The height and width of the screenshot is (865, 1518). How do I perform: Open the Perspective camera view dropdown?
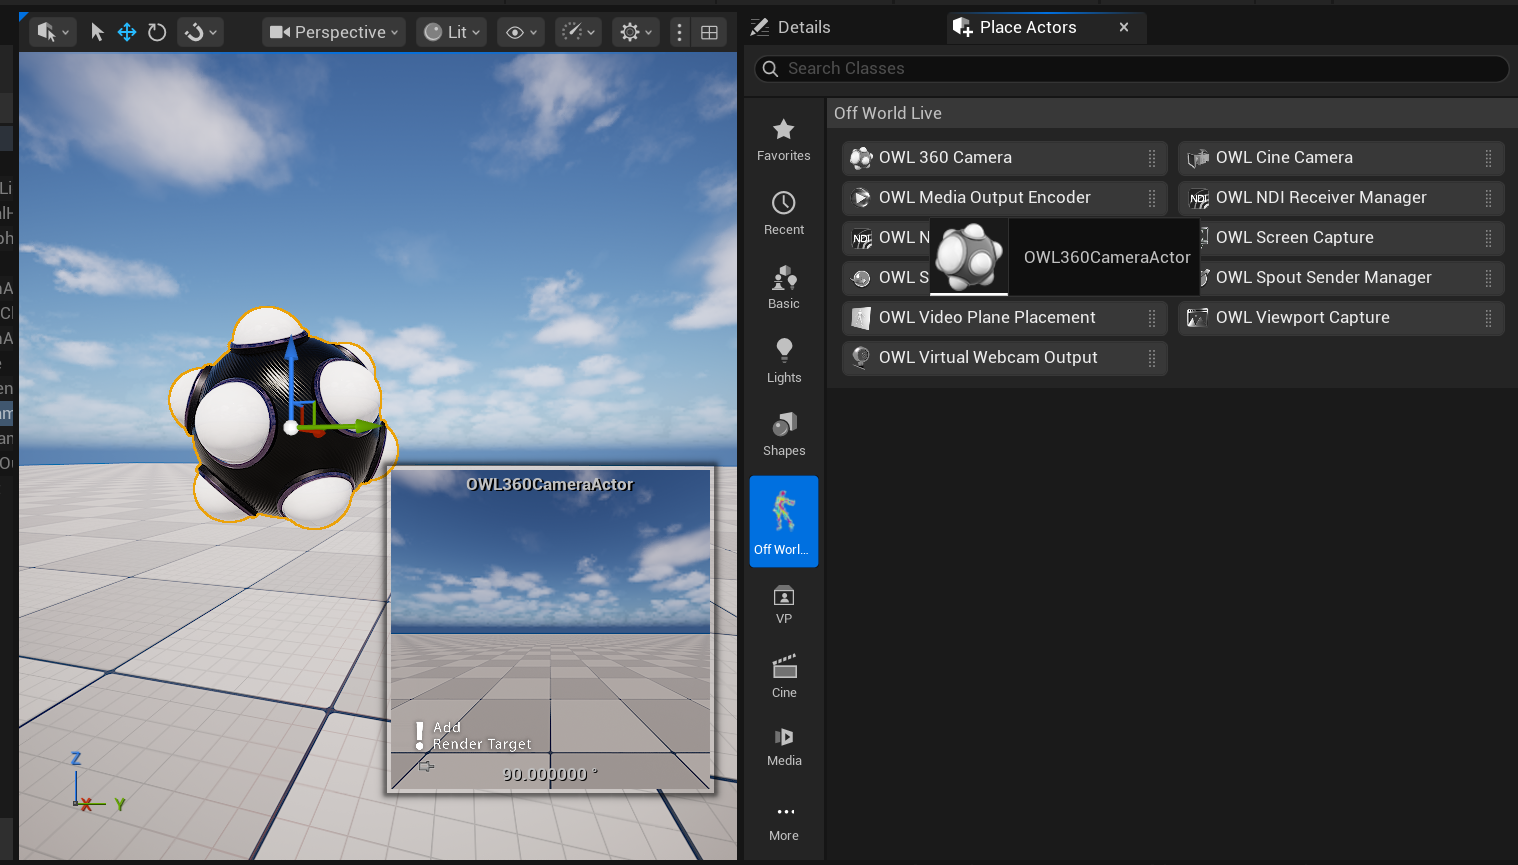point(334,32)
